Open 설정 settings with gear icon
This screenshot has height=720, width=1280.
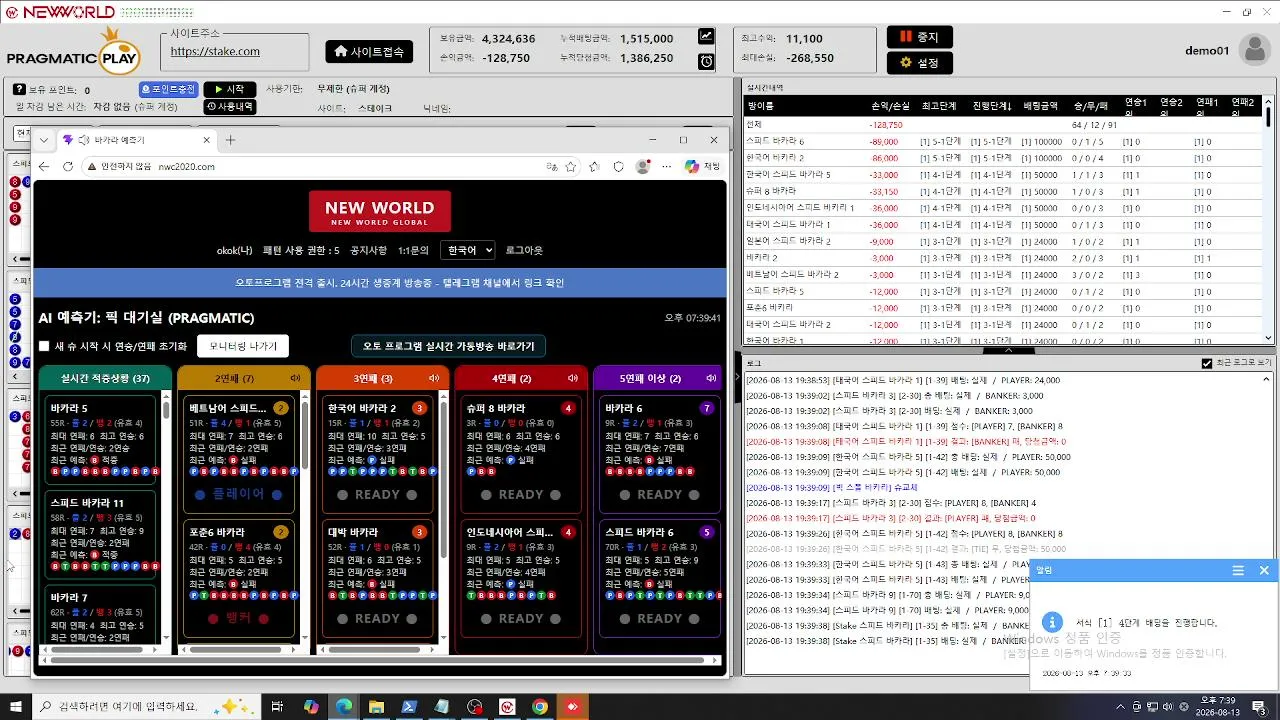coord(919,63)
